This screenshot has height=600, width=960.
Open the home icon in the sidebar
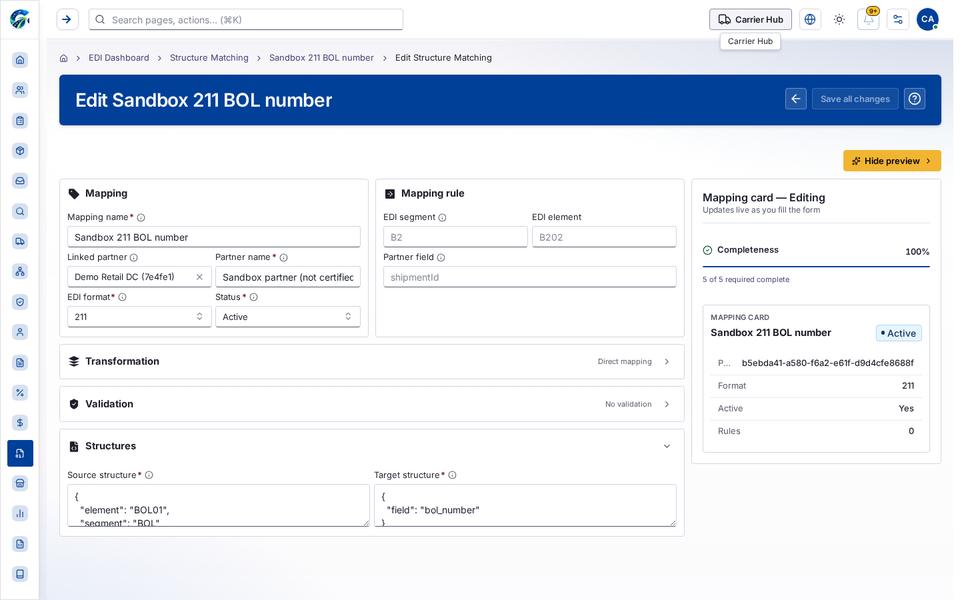(20, 59)
